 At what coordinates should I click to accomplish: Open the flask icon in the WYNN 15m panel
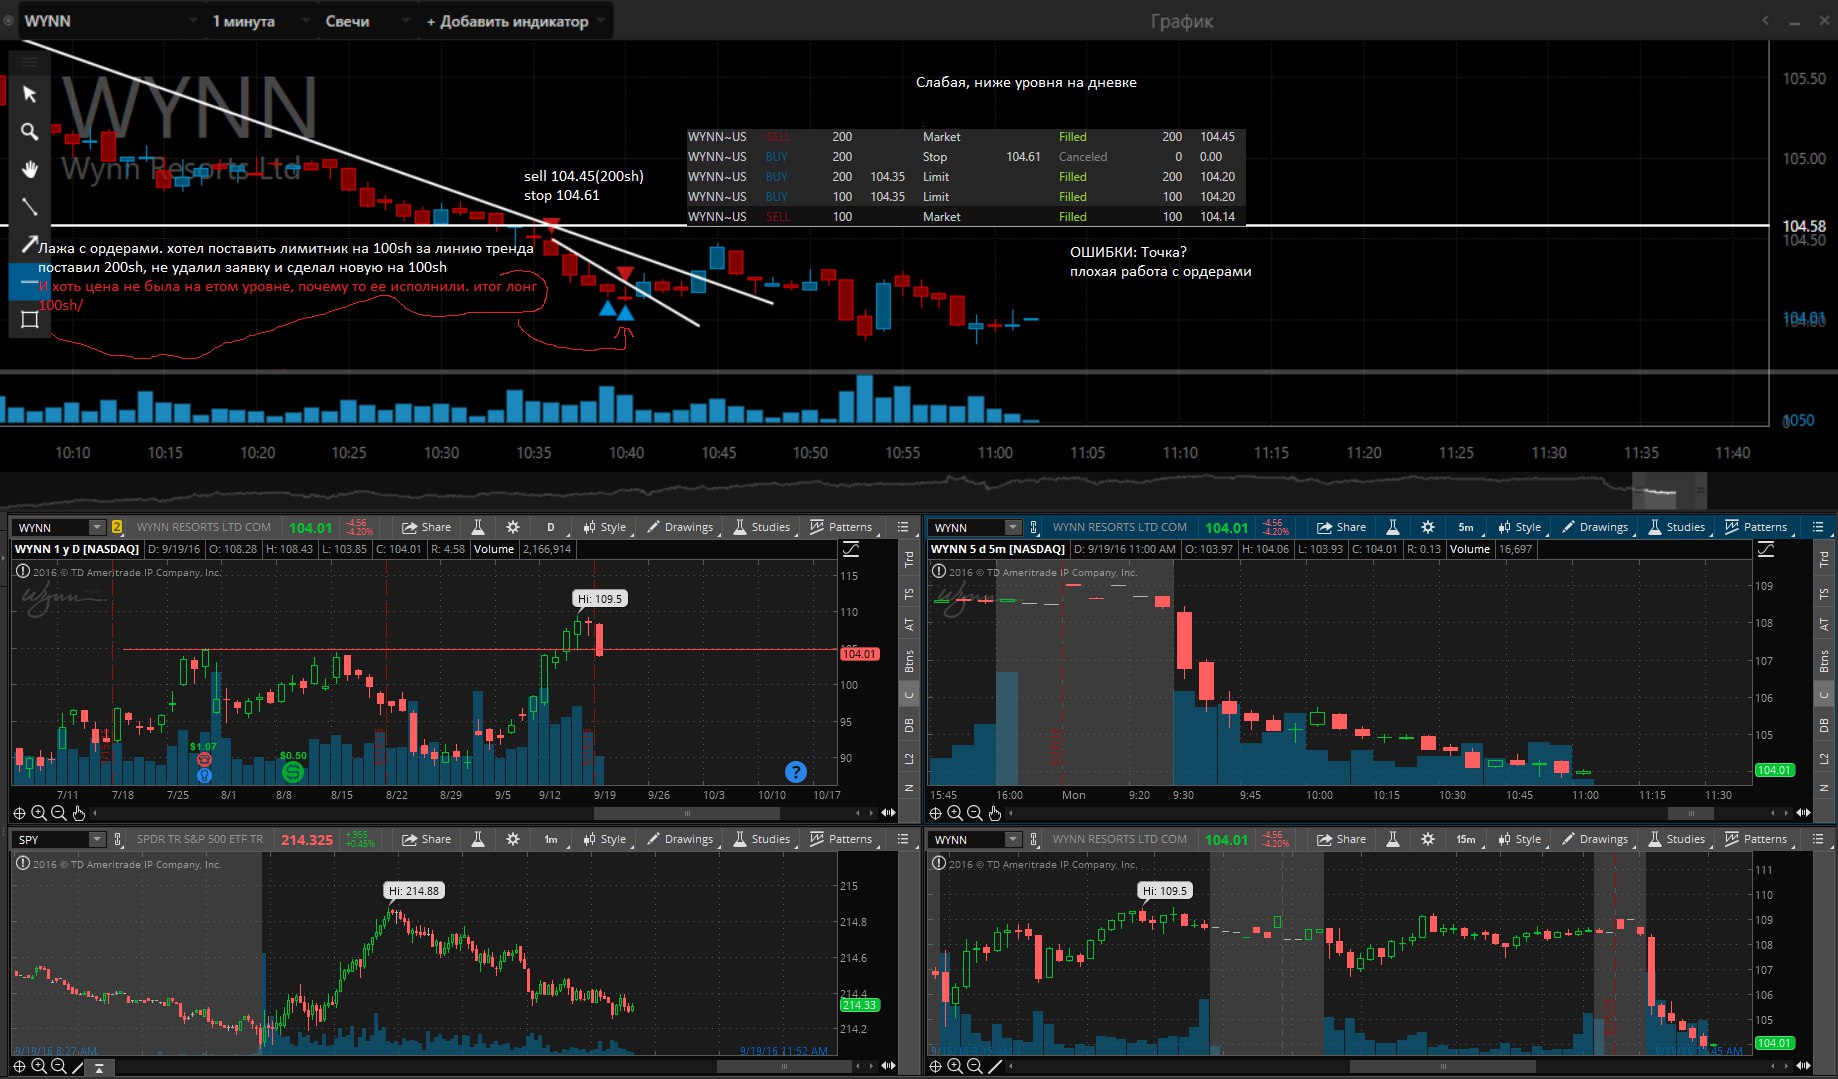click(1393, 839)
